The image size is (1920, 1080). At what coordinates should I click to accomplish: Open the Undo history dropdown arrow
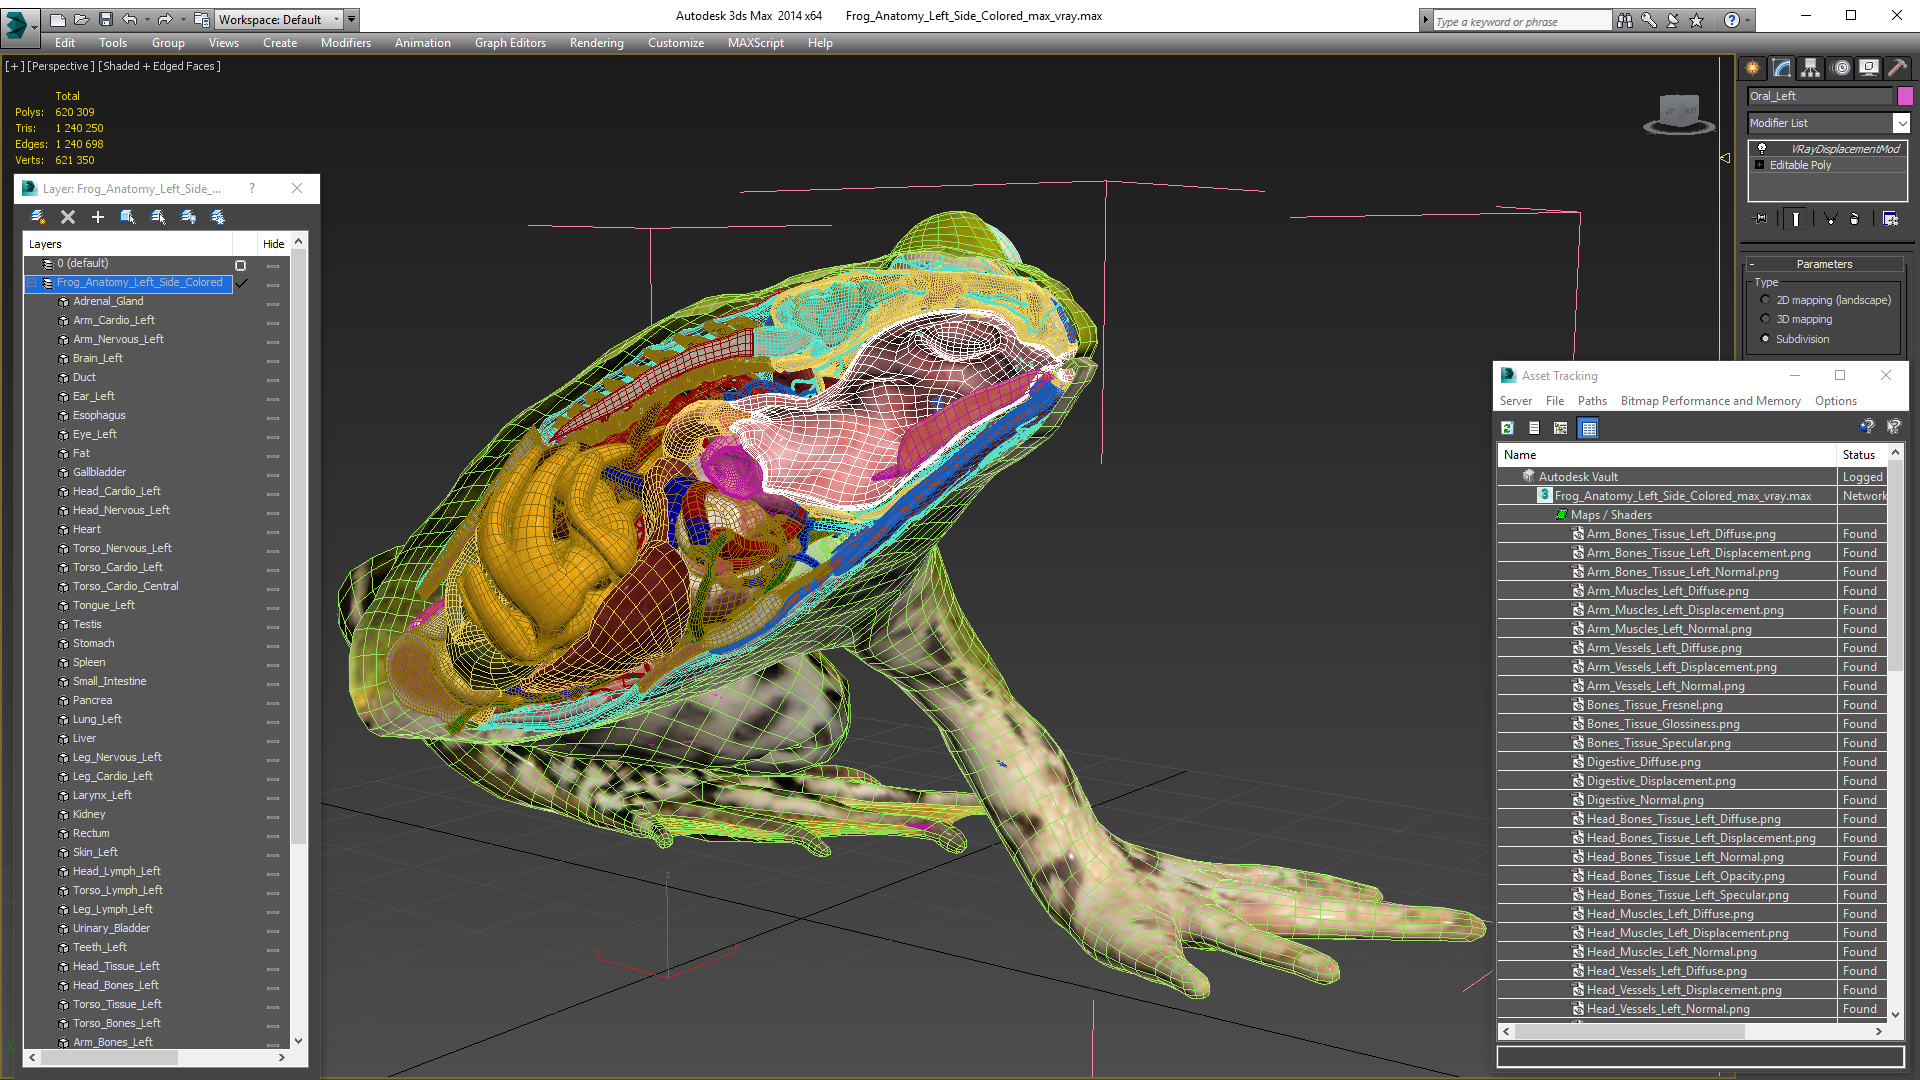pos(148,19)
